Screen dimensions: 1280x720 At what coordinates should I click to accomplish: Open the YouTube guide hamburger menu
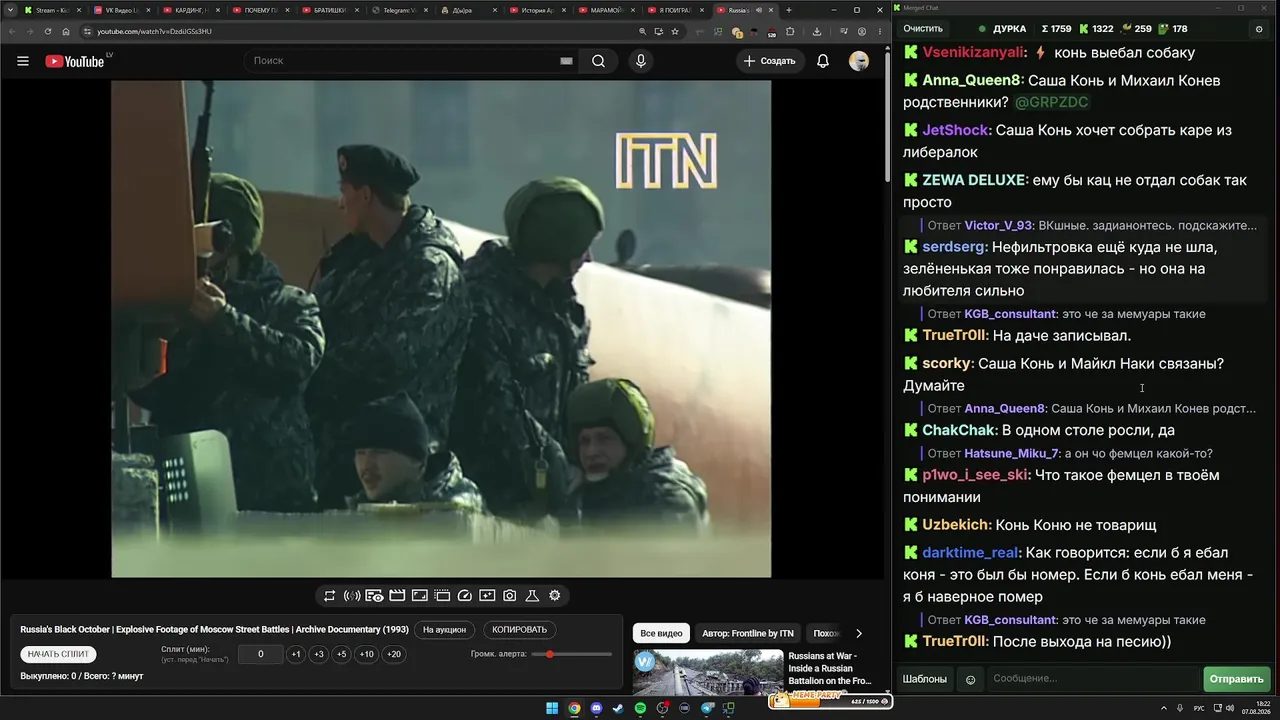(x=23, y=61)
